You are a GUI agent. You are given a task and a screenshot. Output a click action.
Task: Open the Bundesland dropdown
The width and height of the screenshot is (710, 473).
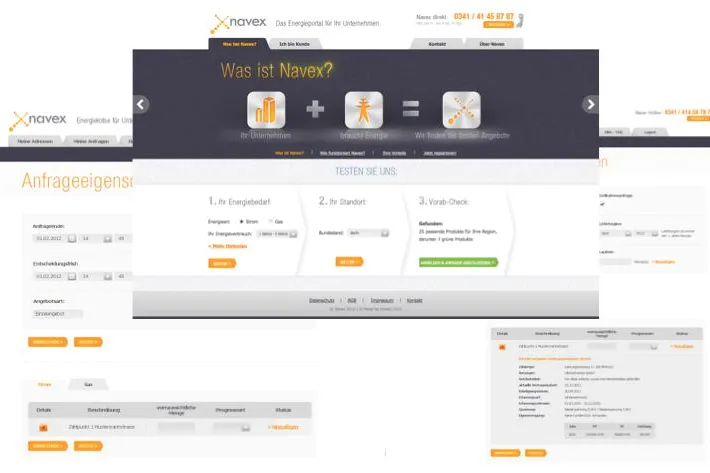[x=369, y=233]
